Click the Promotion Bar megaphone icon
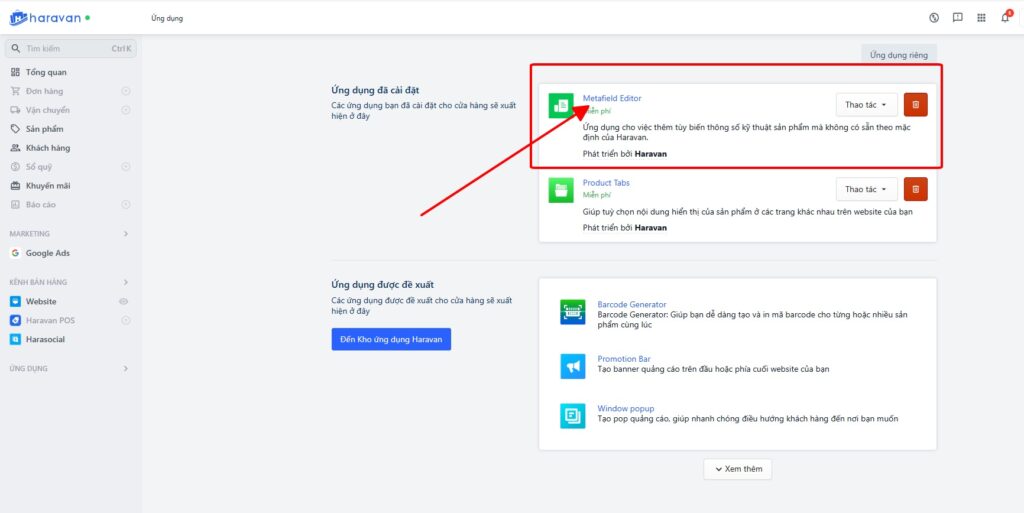This screenshot has height=513, width=1024. pyautogui.click(x=573, y=366)
